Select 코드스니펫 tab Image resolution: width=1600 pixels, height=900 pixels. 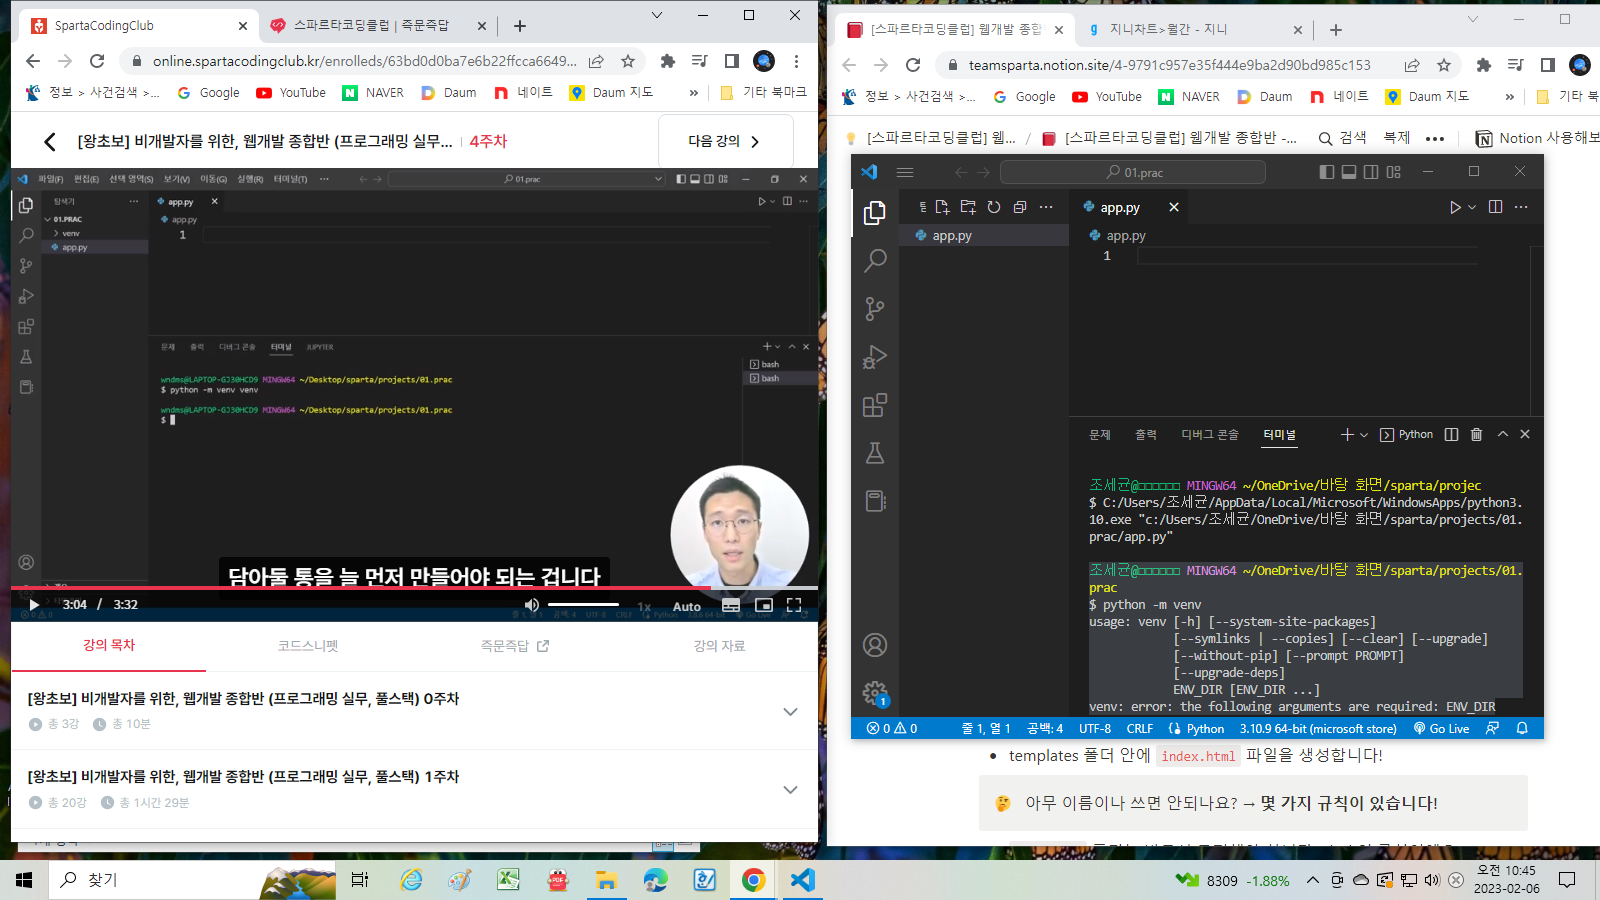308,646
